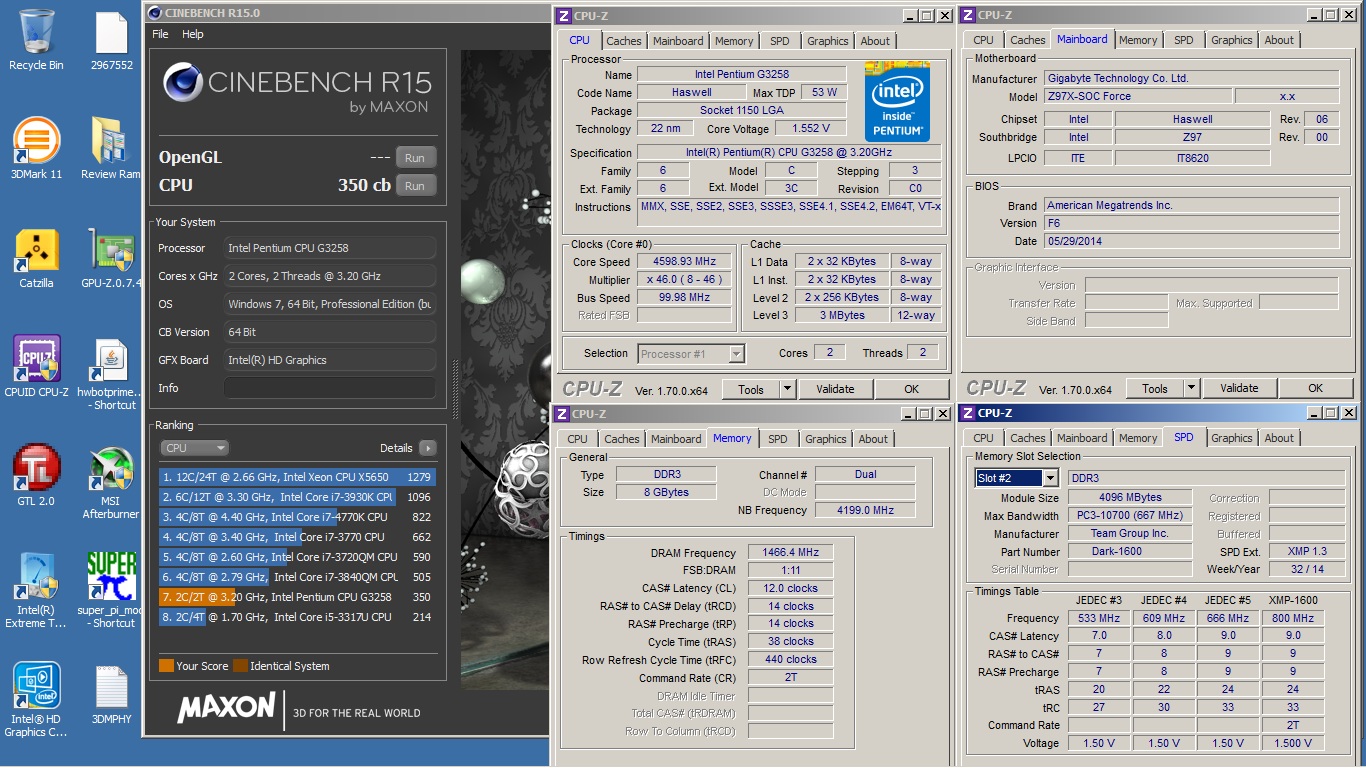The image size is (1366, 768).
Task: Click Tools button in CPU-Z Mainboard window
Action: (1155, 388)
